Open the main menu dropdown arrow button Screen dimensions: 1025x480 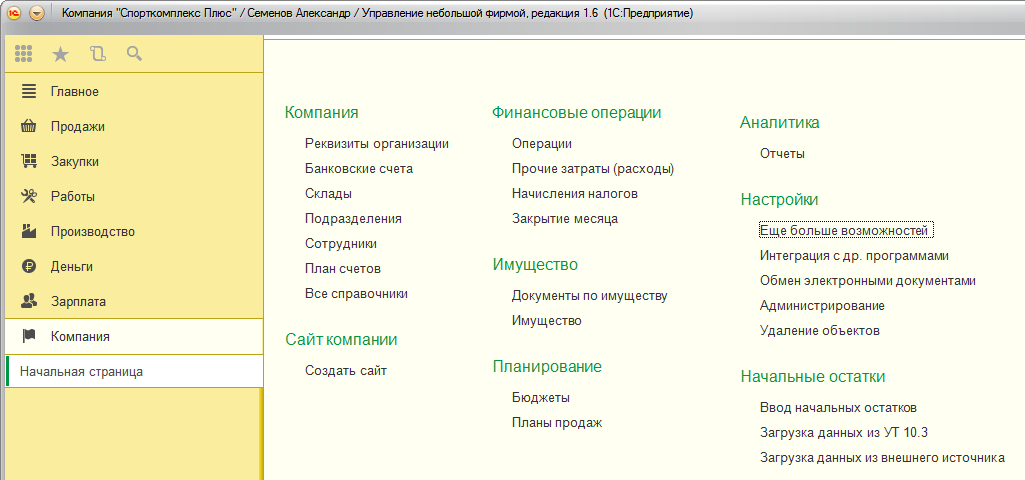point(37,13)
